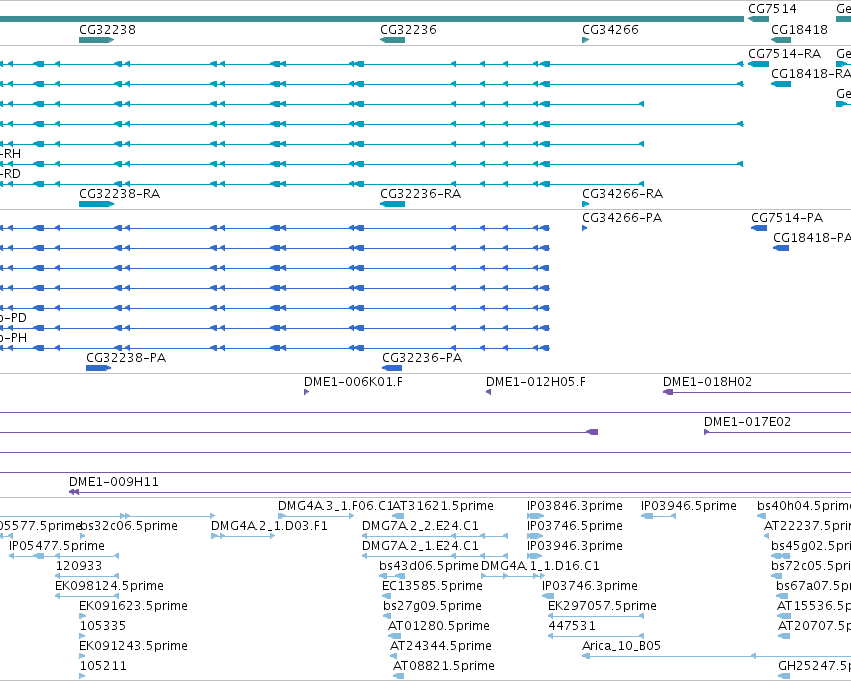The image size is (851, 681).
Task: Click the IP05477.5prime EST label
Action: point(57,546)
